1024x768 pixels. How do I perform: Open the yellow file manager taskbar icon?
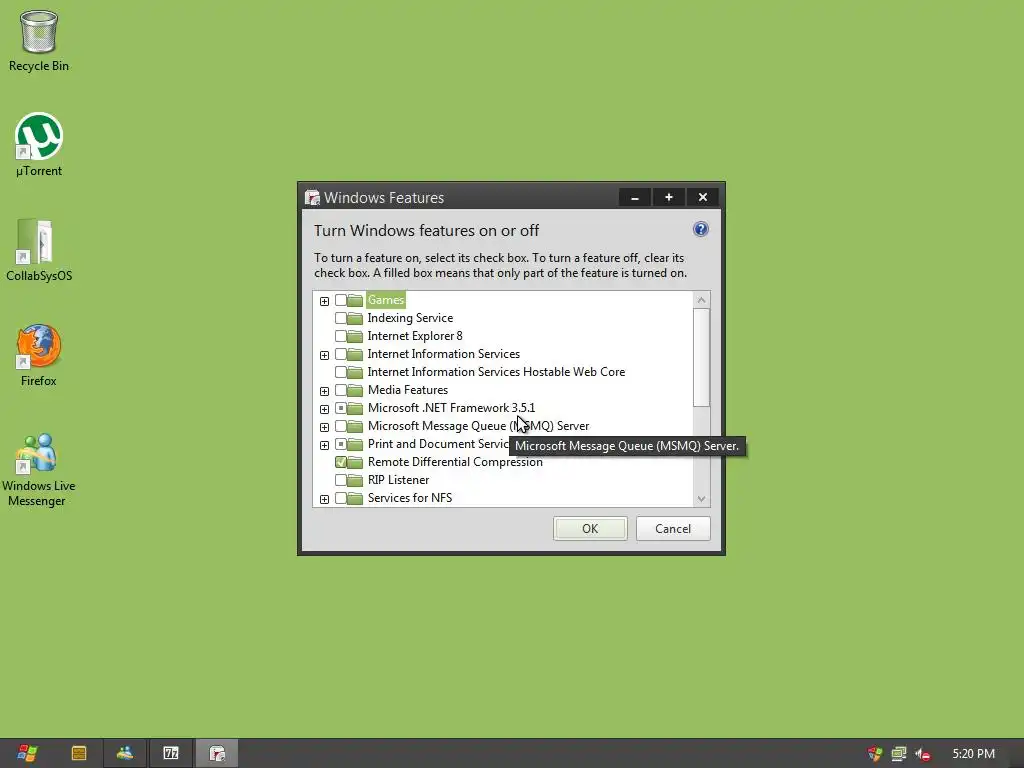(x=79, y=753)
